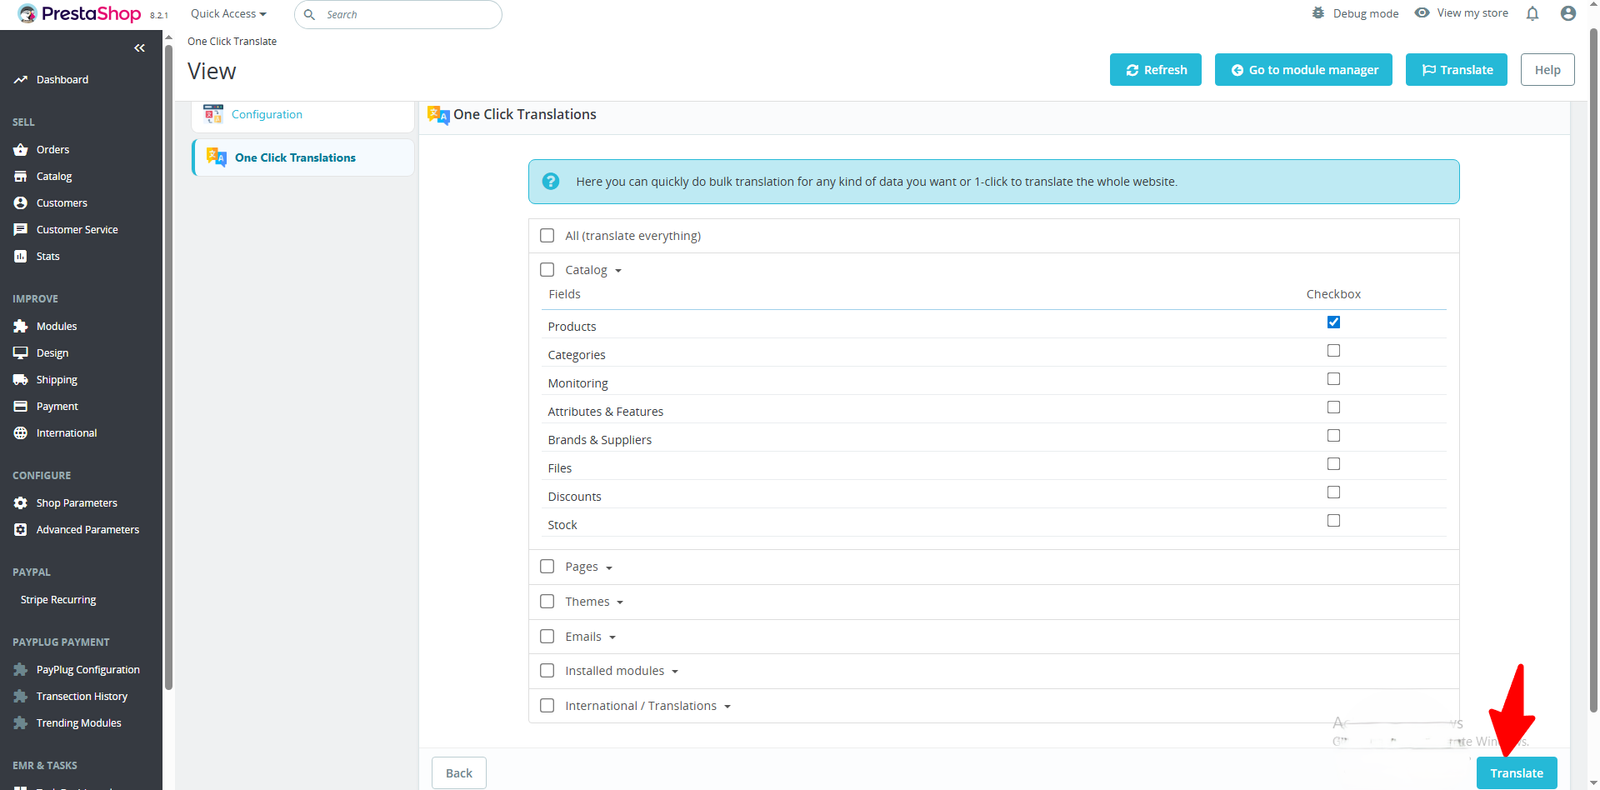Screen dimensions: 1600x790
Task: Collapse the sidebar with double-chevron icon
Action: click(139, 48)
